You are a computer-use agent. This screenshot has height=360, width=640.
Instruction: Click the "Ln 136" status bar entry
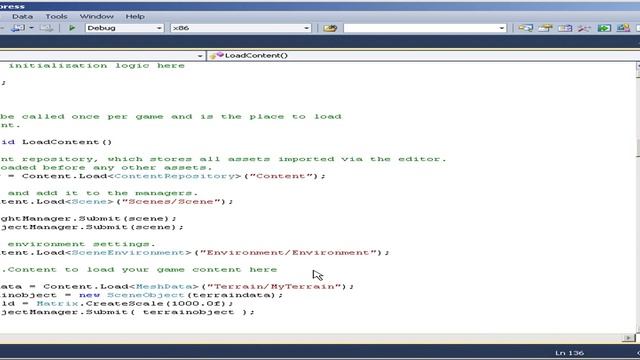[x=569, y=353]
